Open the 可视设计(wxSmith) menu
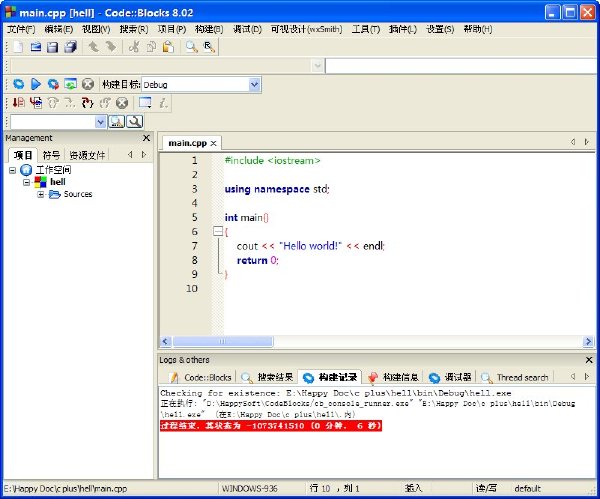Image resolution: width=600 pixels, height=499 pixels. [307, 29]
